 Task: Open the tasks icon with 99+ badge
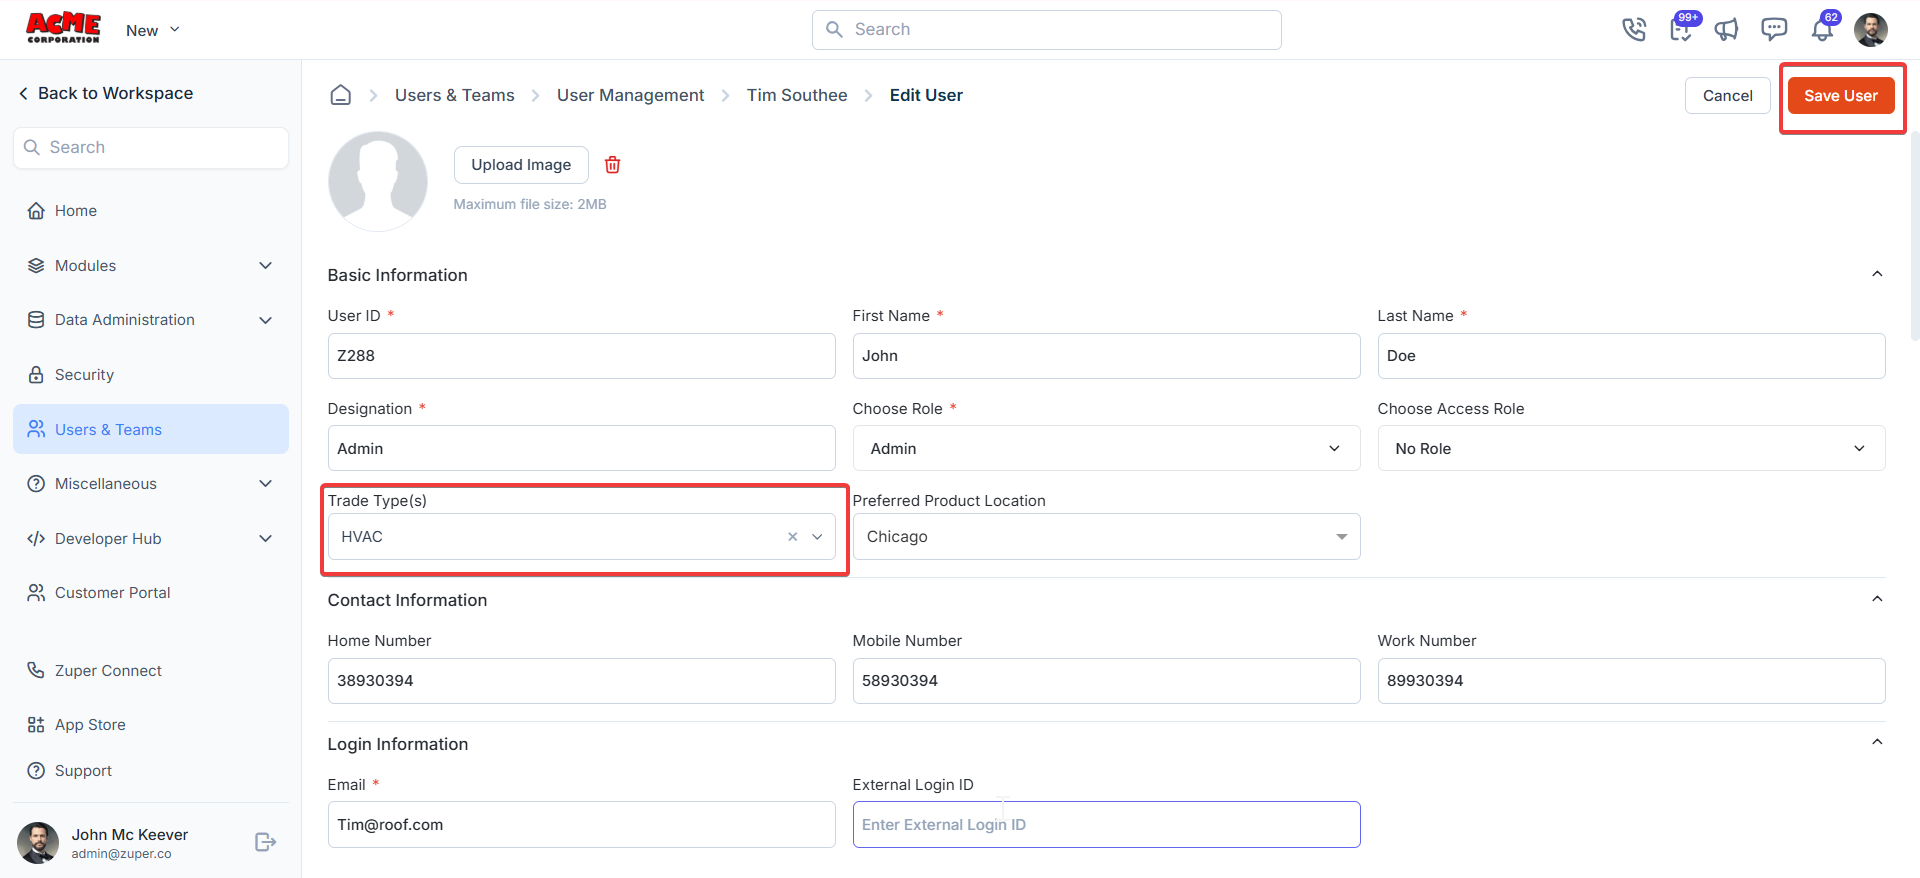tap(1682, 28)
